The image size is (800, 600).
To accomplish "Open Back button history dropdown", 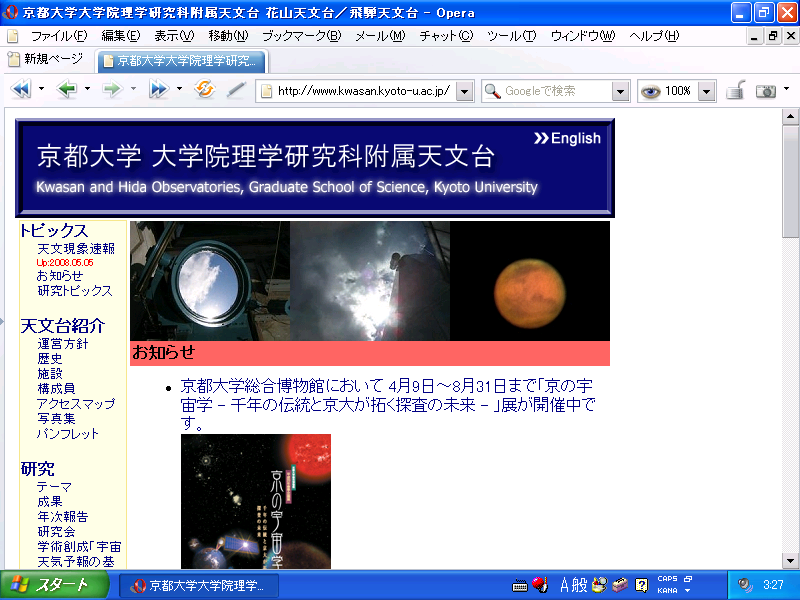I will [87, 89].
